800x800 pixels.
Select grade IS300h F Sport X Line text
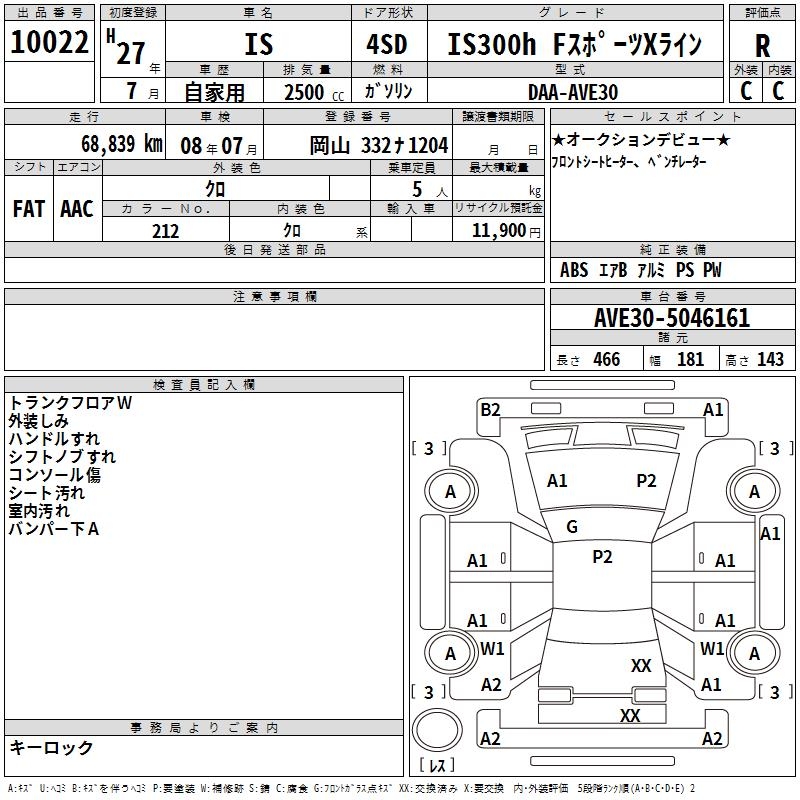(574, 44)
